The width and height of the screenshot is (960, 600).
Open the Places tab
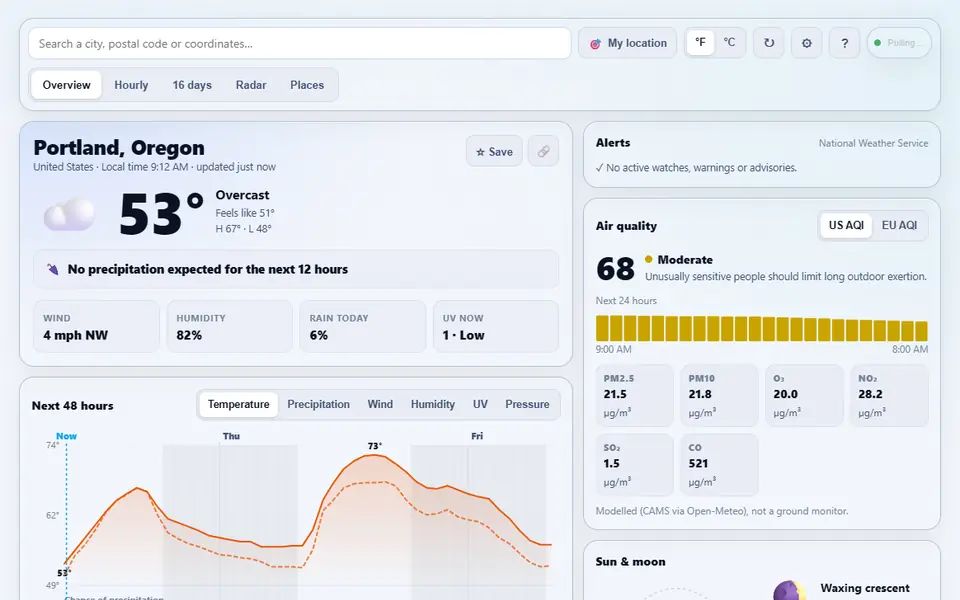click(x=307, y=85)
